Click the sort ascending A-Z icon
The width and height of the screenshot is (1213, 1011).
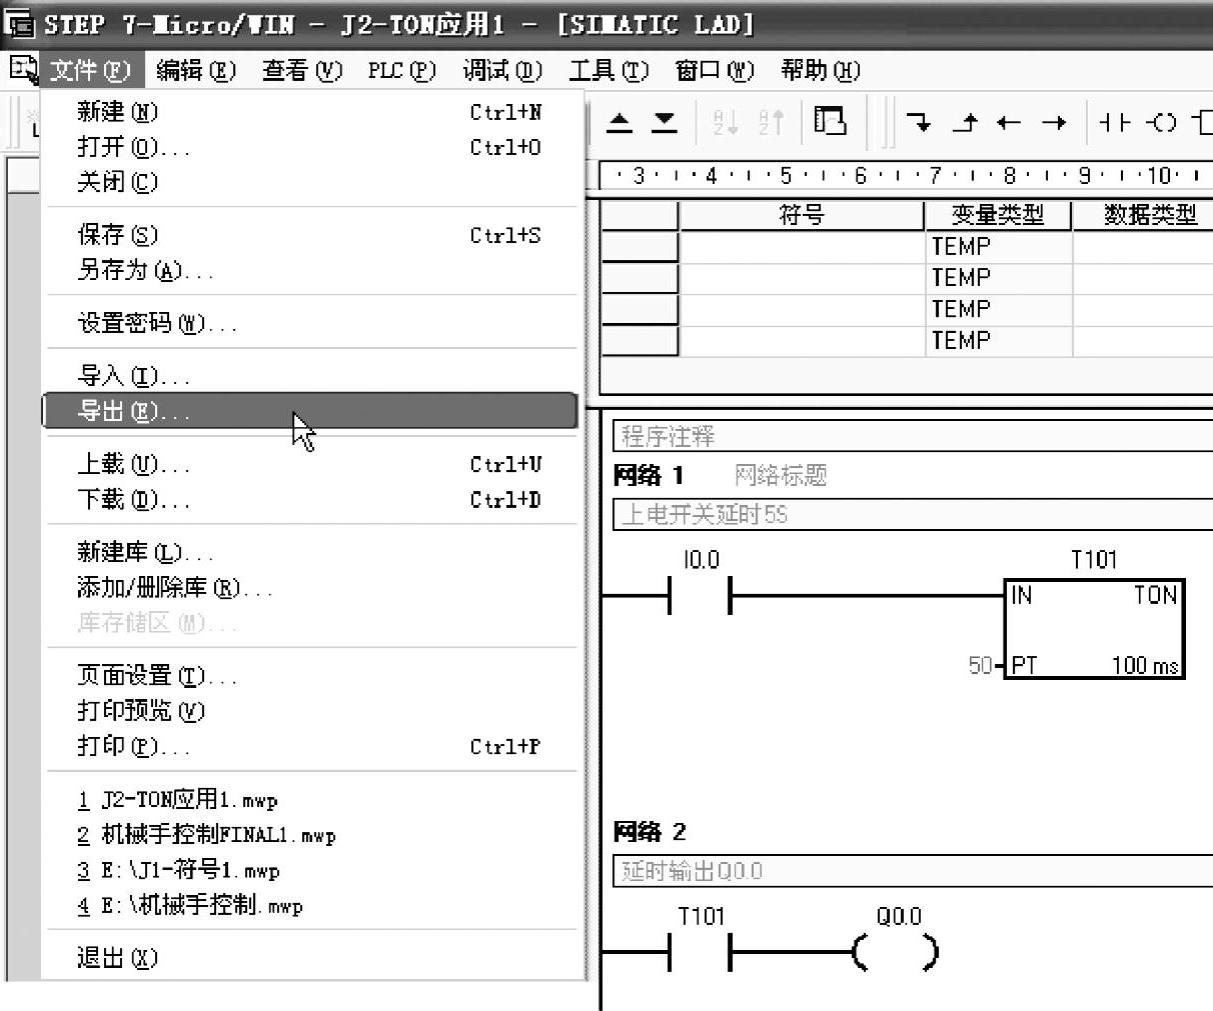click(x=725, y=123)
